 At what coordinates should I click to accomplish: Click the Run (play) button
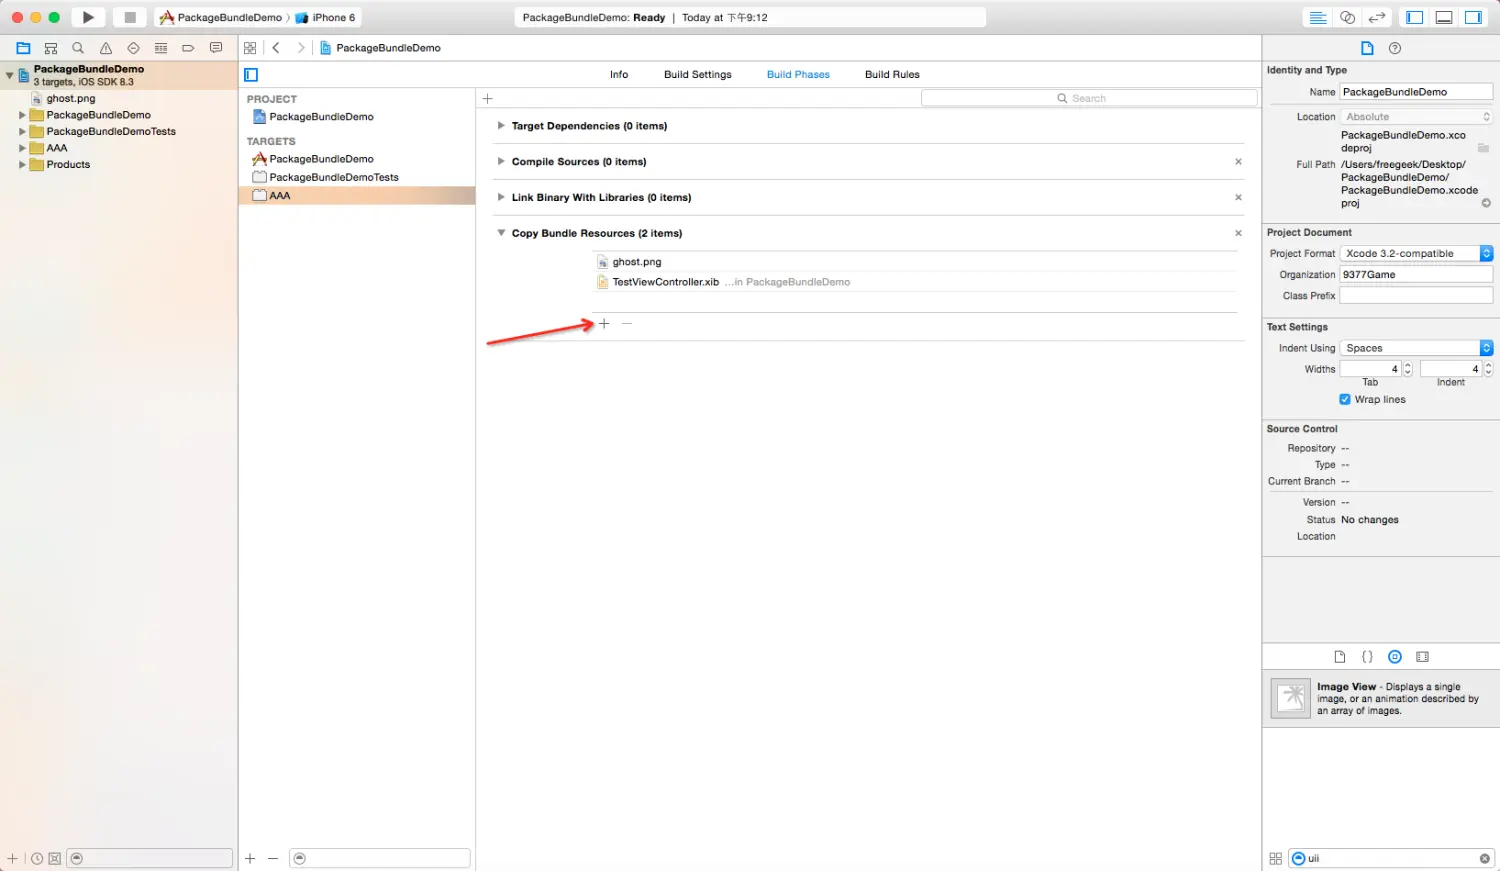coord(88,17)
